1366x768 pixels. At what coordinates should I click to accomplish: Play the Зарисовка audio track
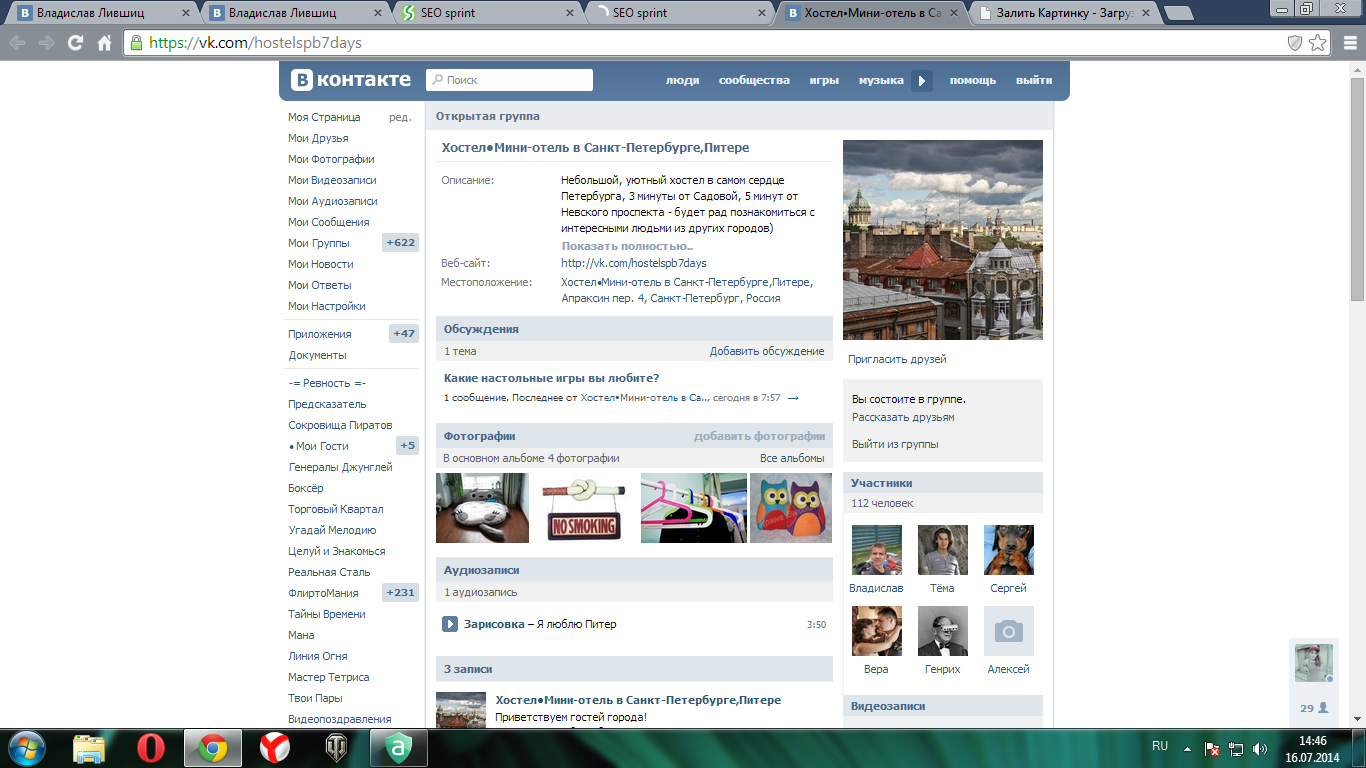(x=450, y=624)
